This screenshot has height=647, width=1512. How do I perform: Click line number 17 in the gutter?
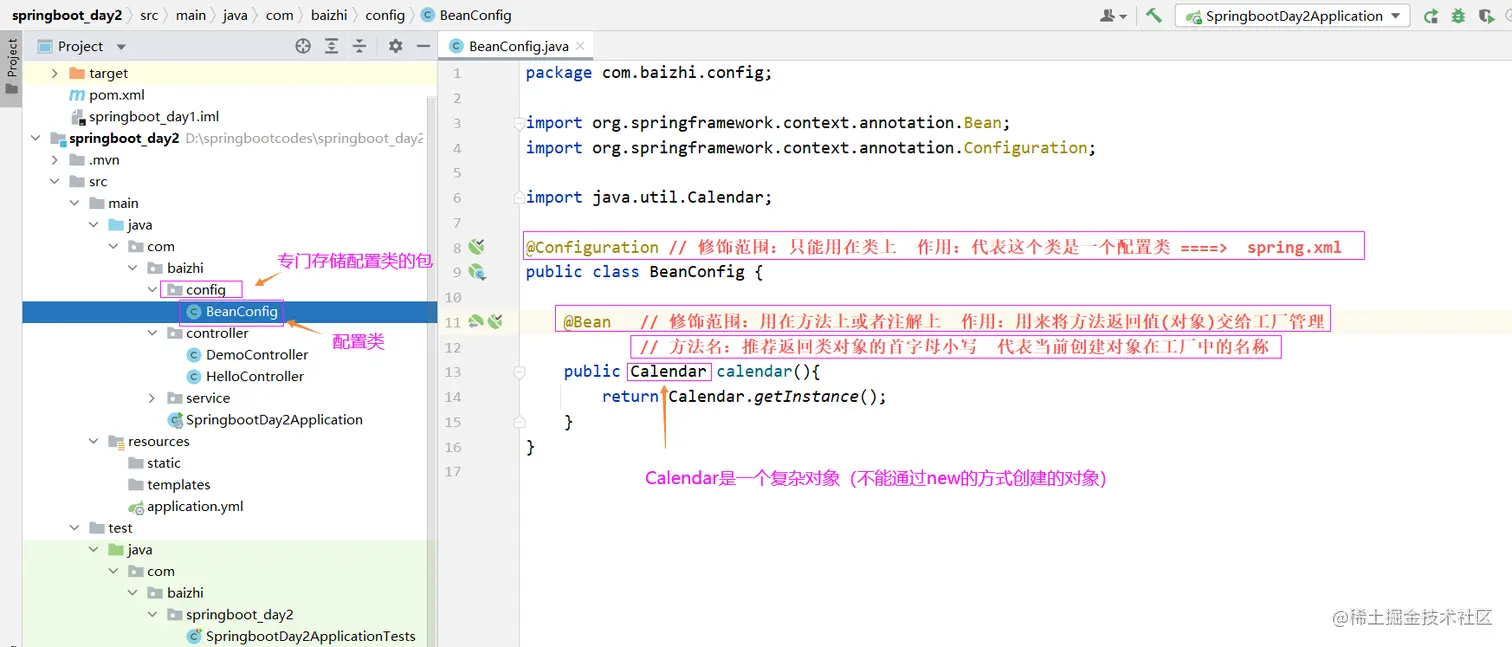pos(455,471)
